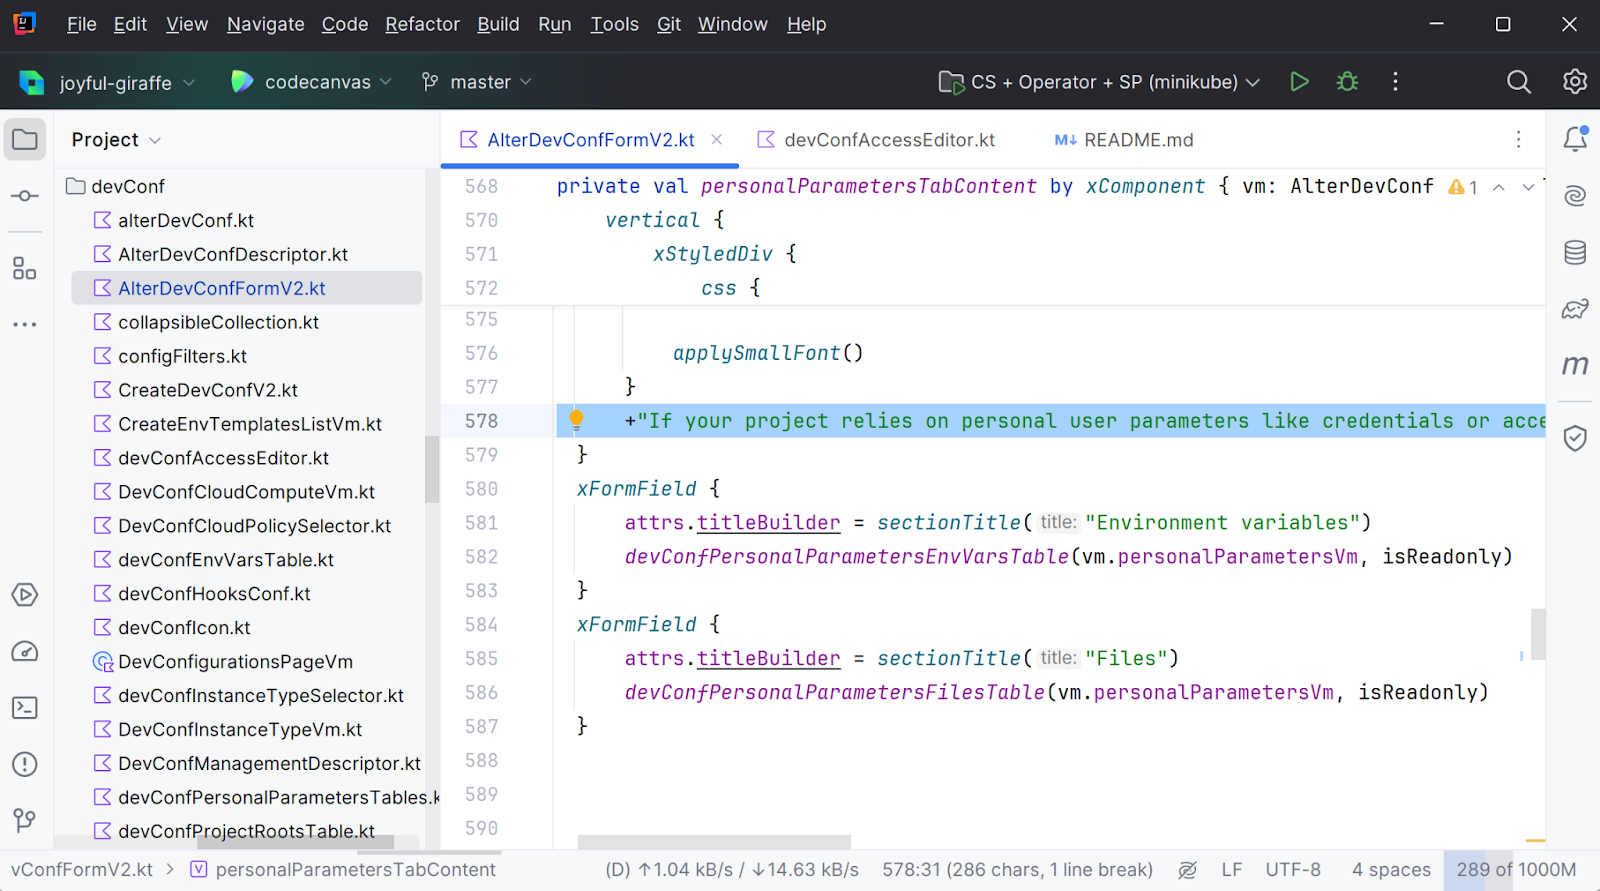The width and height of the screenshot is (1600, 891).
Task: Open the Project view mode dropdown
Action: point(116,140)
